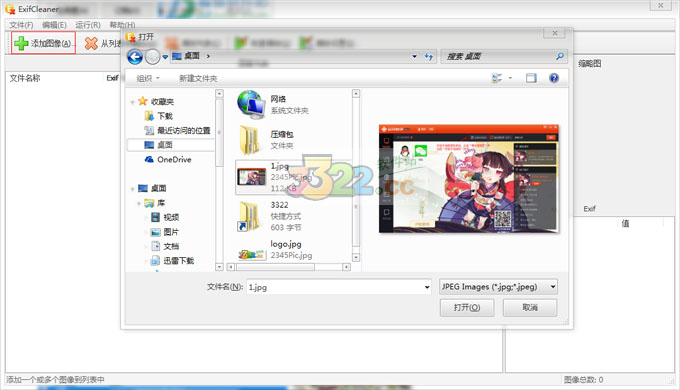
Task: Collapse the lower 桌面 desktop tree node
Action: coord(132,189)
